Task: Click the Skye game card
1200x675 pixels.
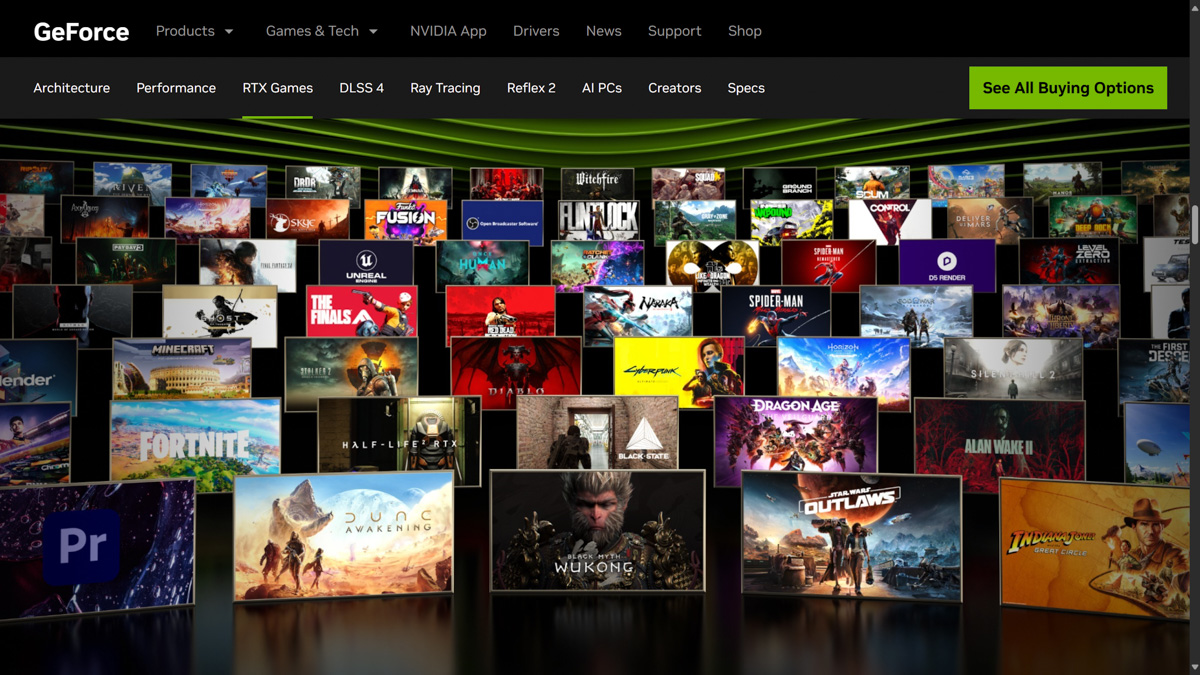Action: pyautogui.click(x=307, y=219)
